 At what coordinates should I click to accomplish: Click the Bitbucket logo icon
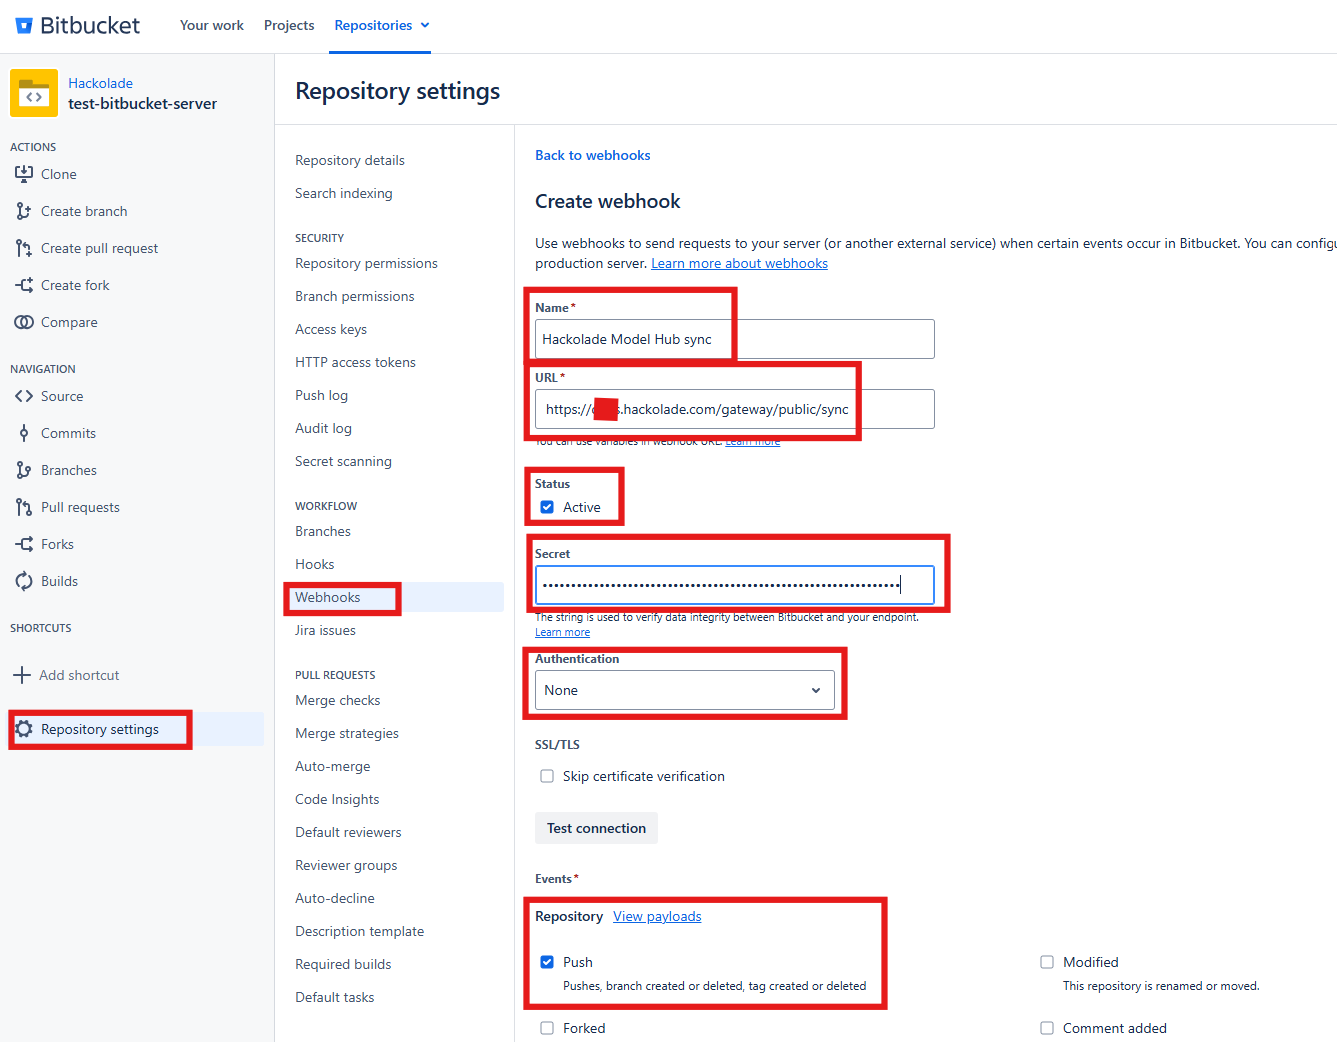[24, 26]
